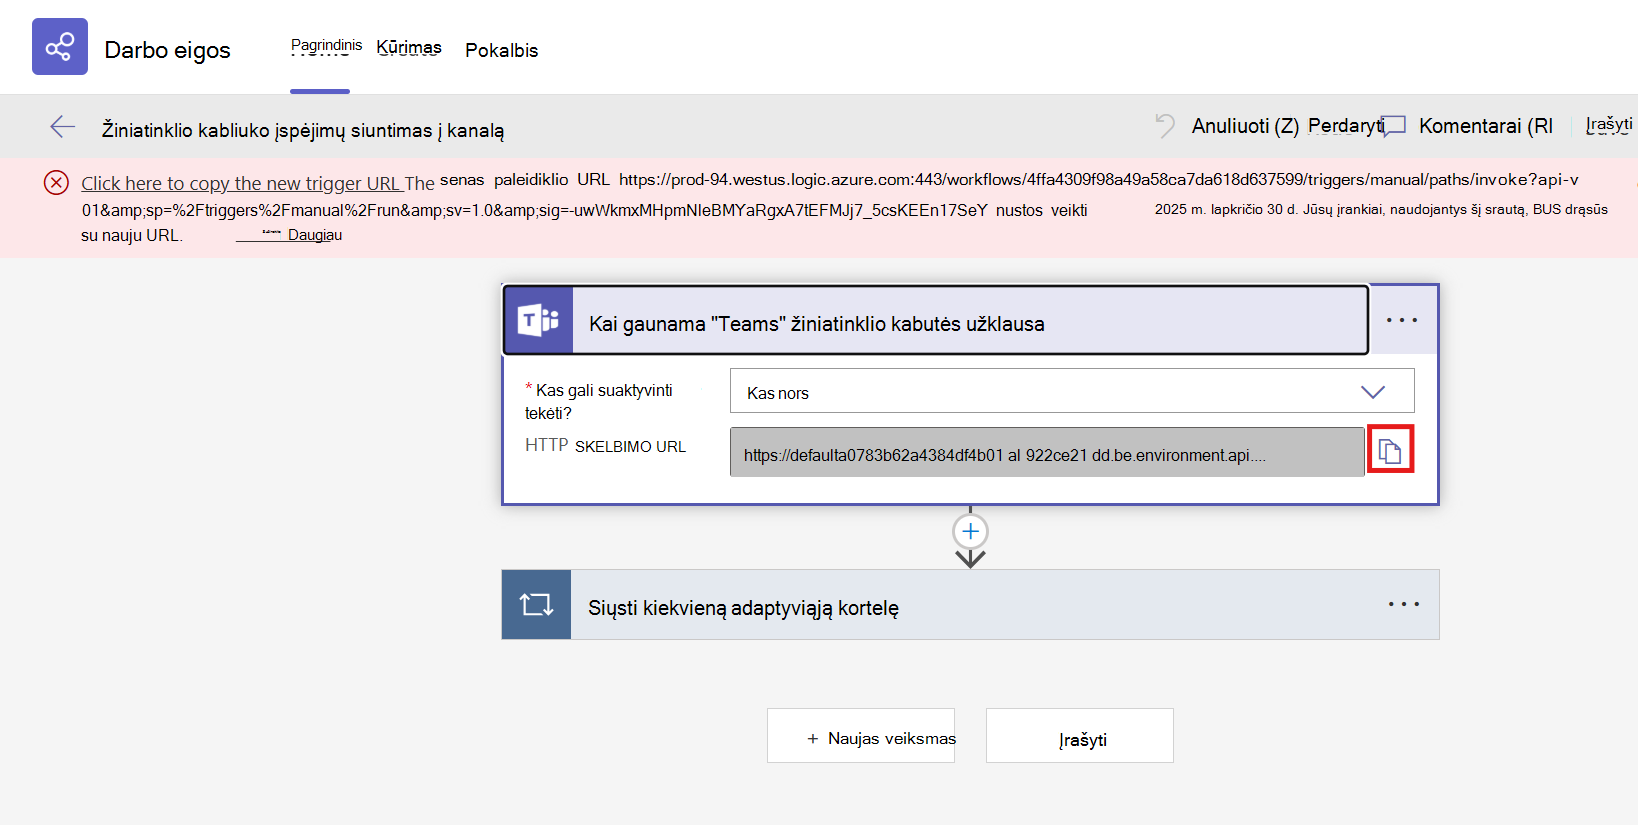The width and height of the screenshot is (1638, 825).
Task: Copy the HTTP SKELBIMO URL with the copy icon
Action: 1390,450
